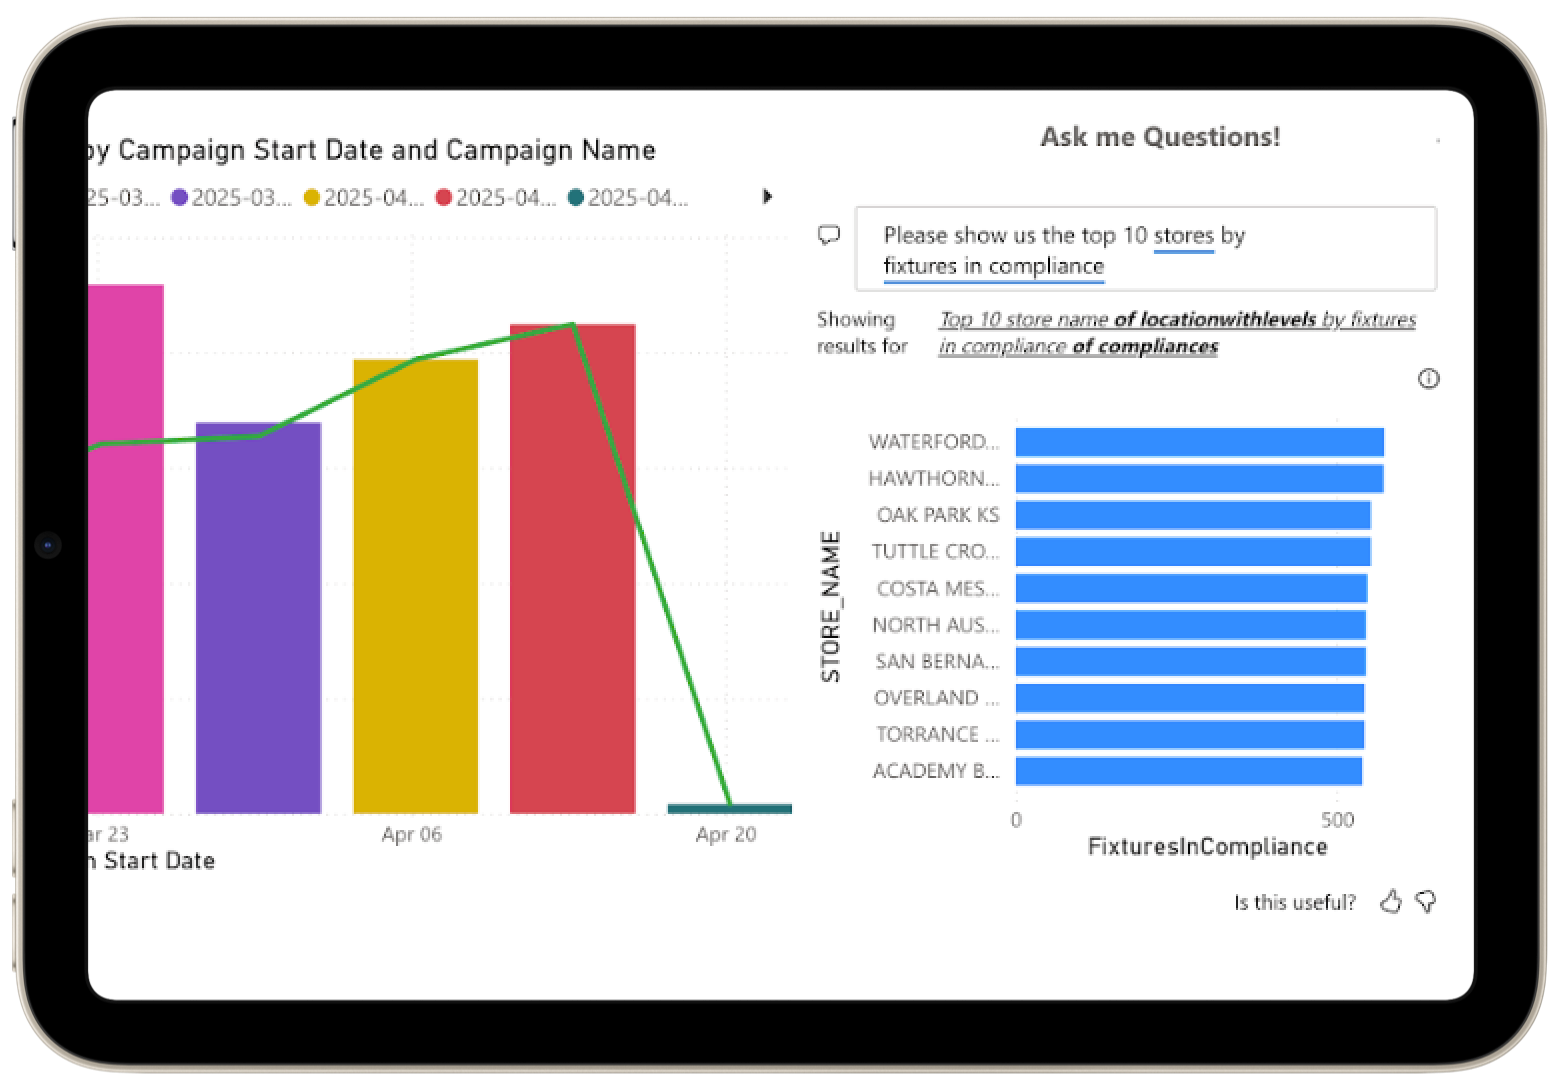Click the pink Mar 23 column
The height and width of the screenshot is (1090, 1562).
[126, 549]
